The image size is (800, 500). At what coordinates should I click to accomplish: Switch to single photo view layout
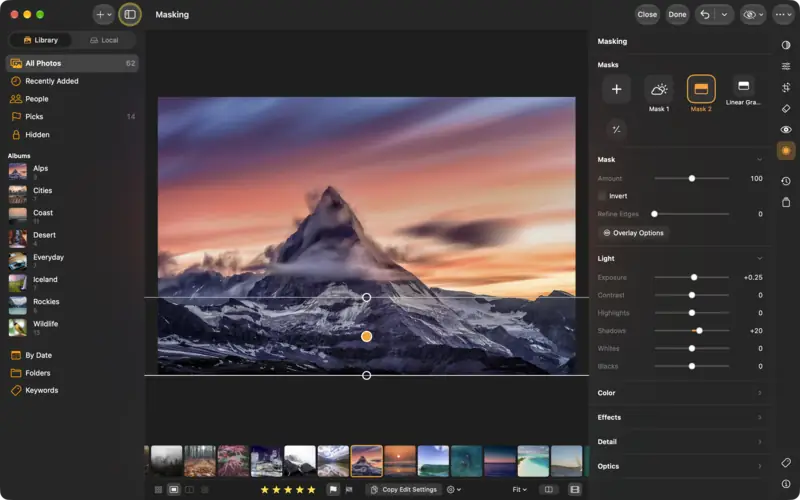173,490
